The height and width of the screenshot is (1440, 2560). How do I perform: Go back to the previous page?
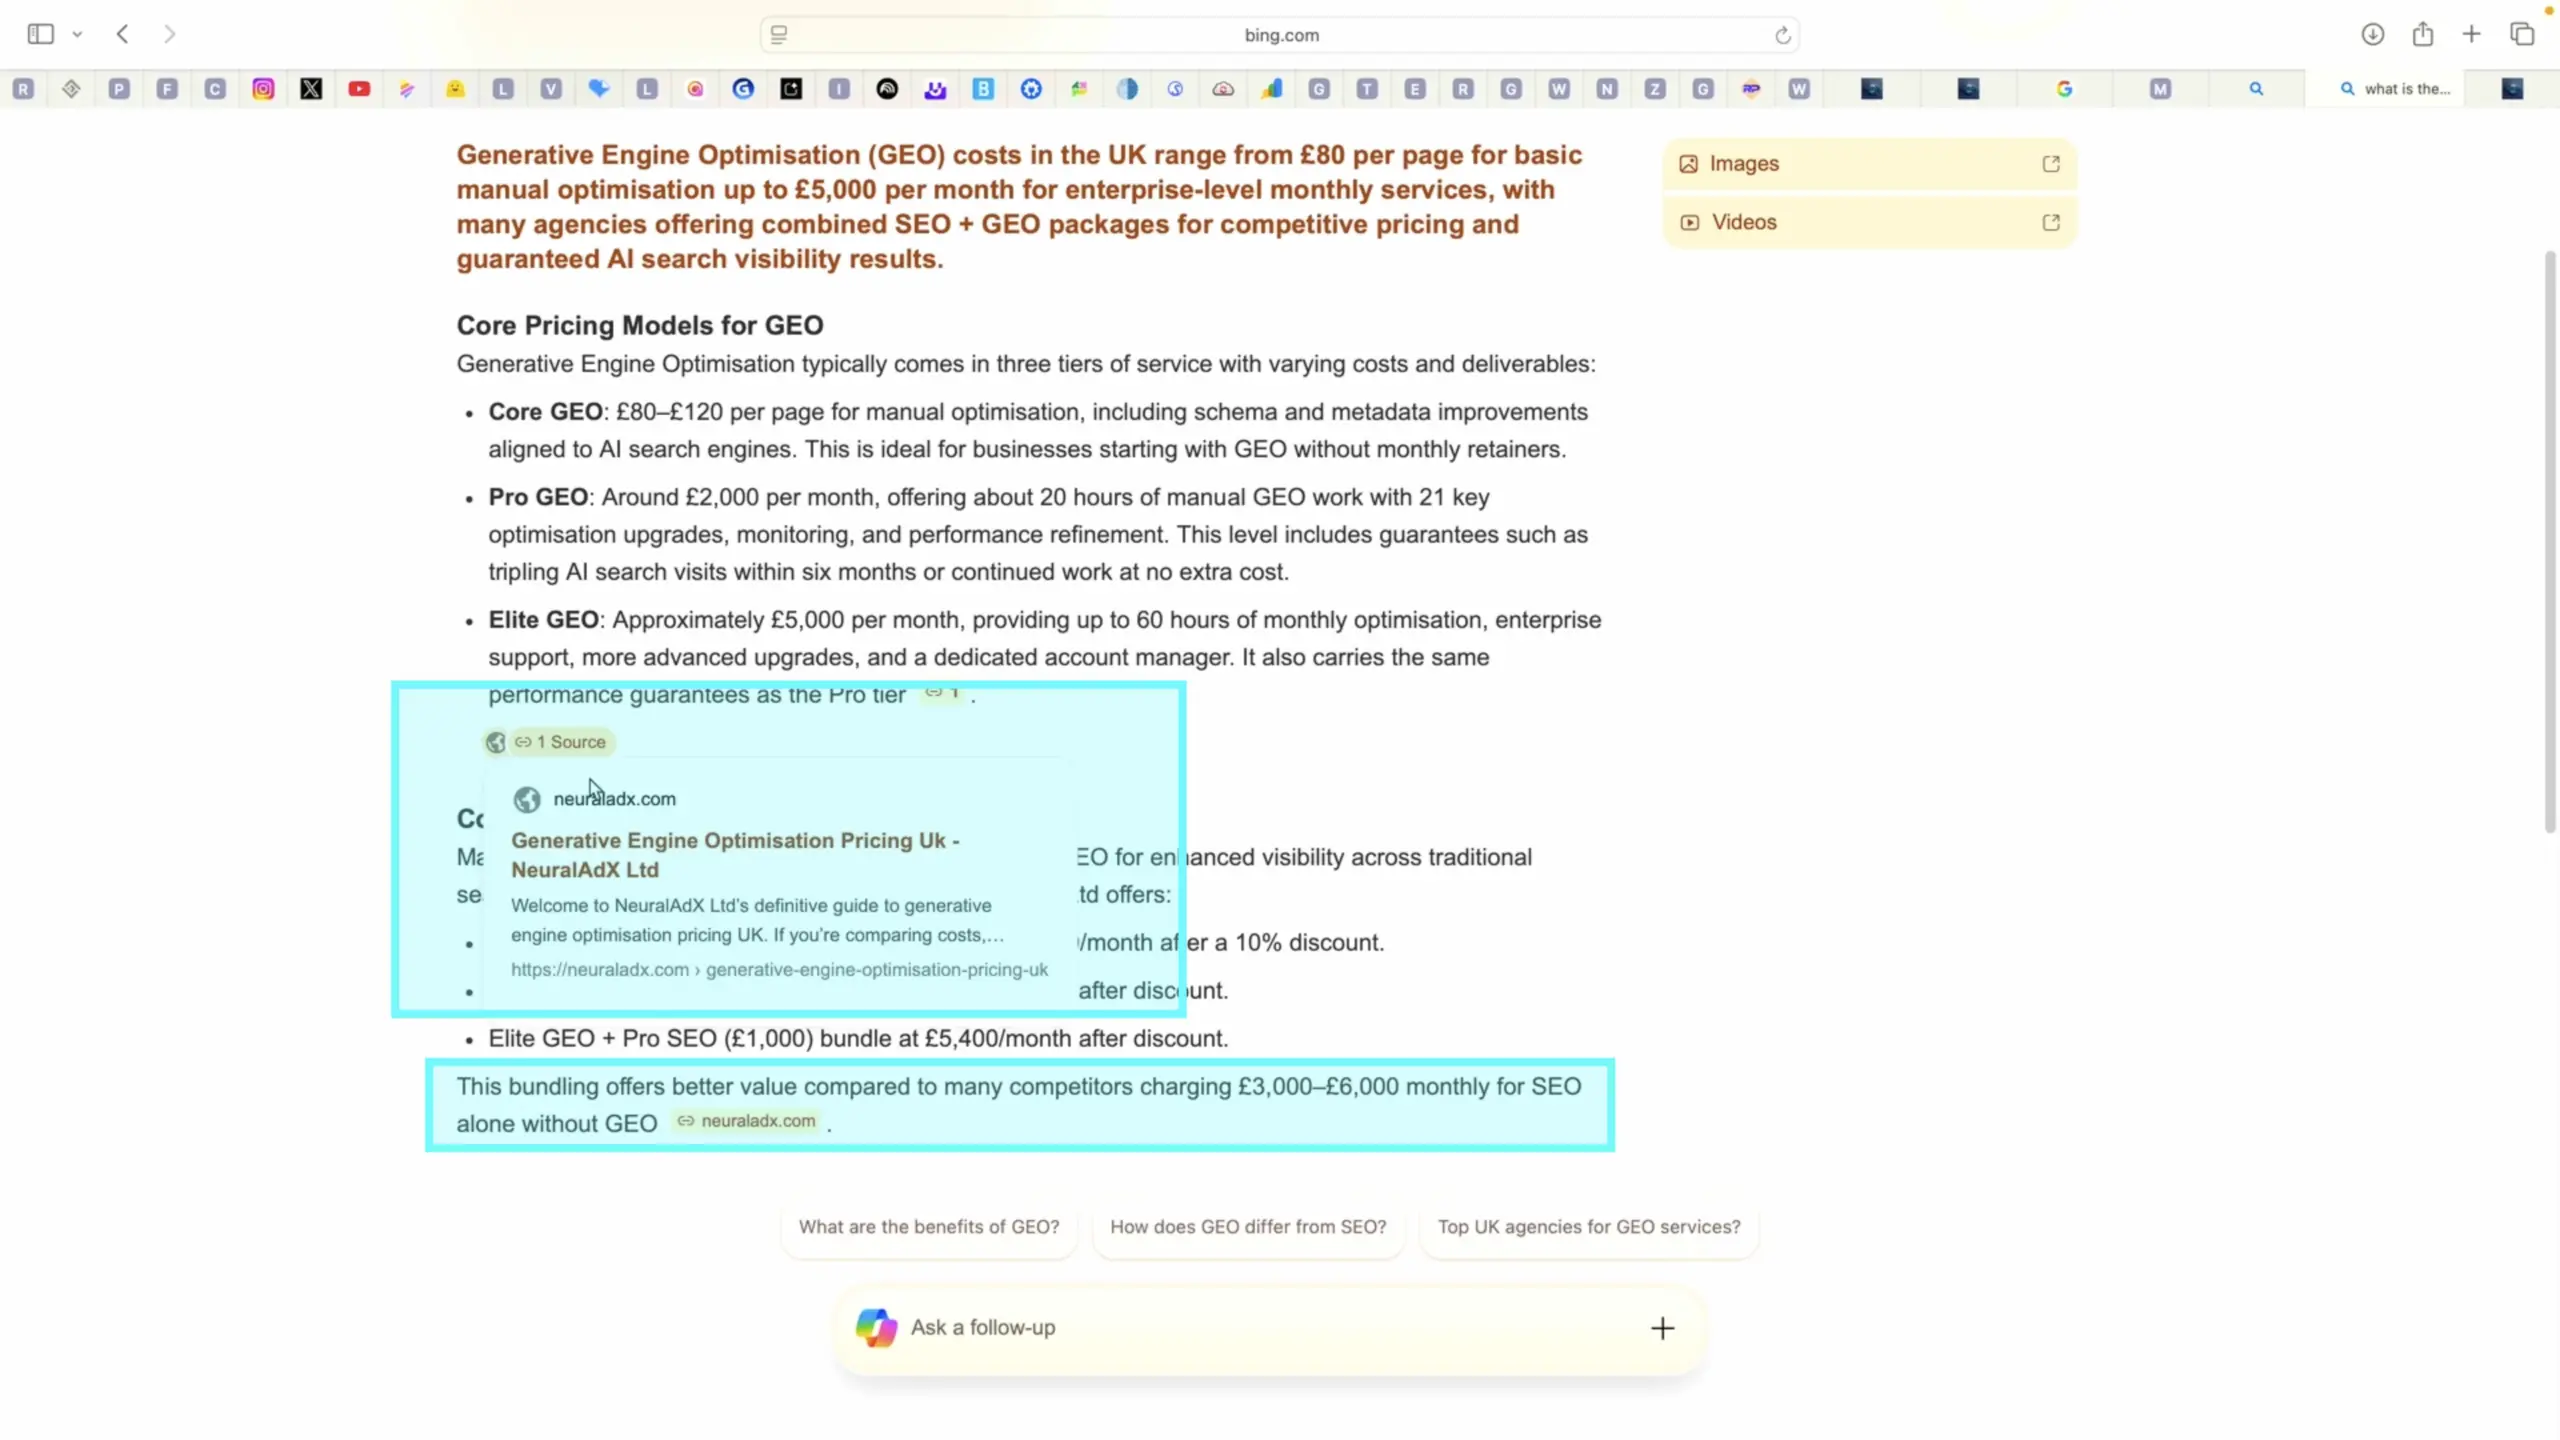(x=122, y=34)
